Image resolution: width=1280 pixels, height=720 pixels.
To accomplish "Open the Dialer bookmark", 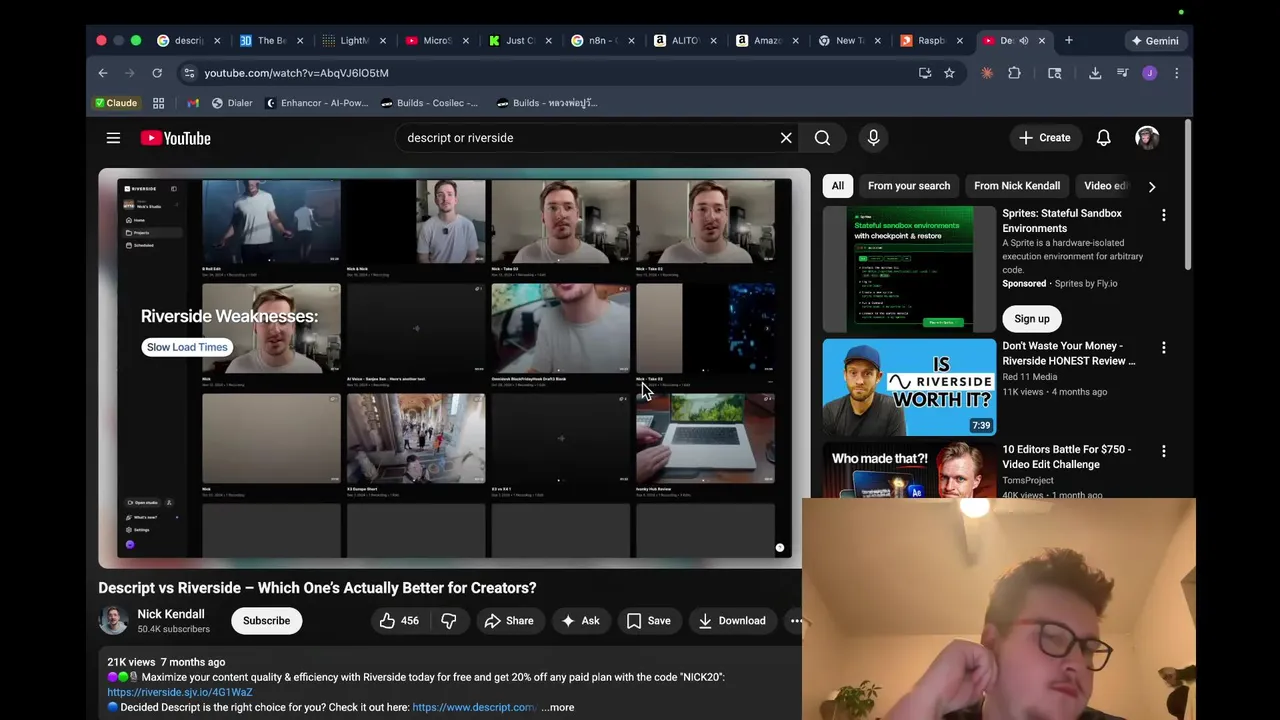I will (x=232, y=103).
